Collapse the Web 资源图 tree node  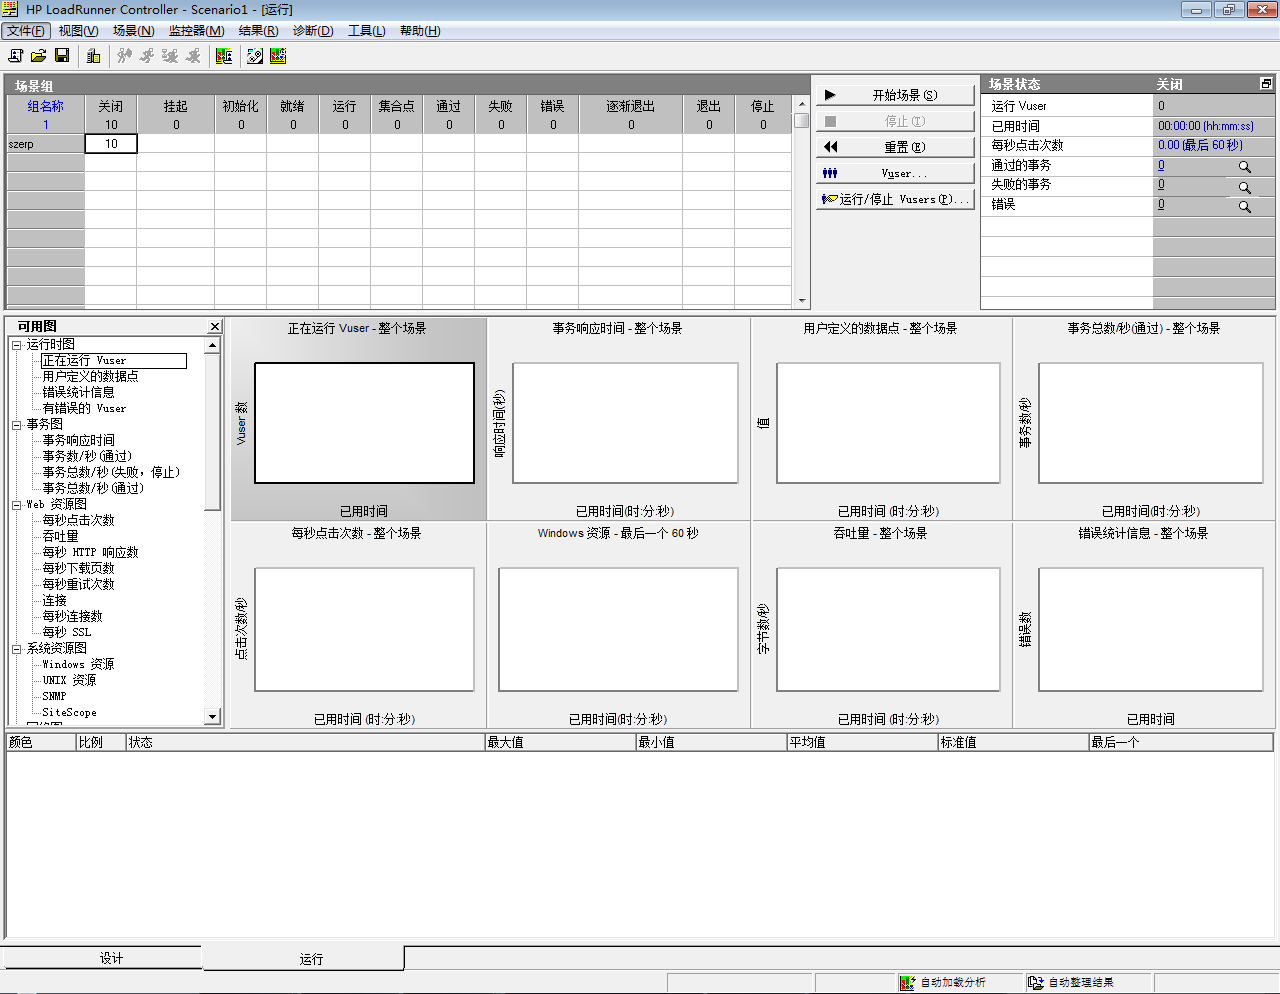[16, 505]
